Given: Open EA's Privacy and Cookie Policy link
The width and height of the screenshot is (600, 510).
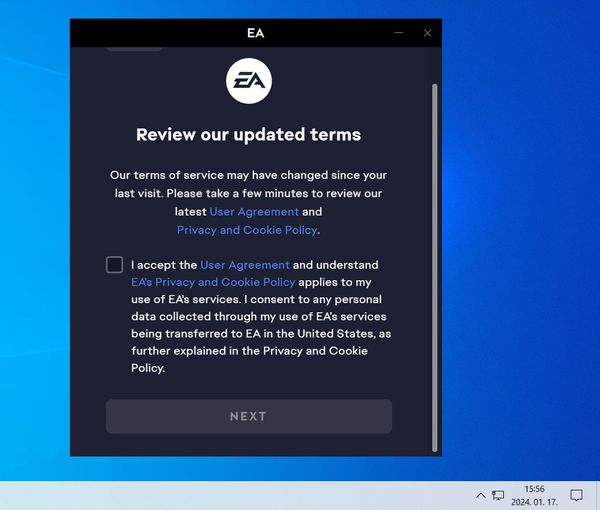Looking at the screenshot, I should coord(213,282).
